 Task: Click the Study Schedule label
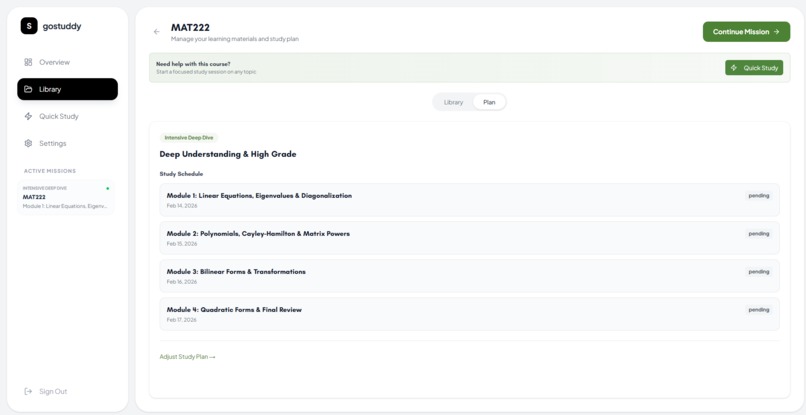coord(181,174)
